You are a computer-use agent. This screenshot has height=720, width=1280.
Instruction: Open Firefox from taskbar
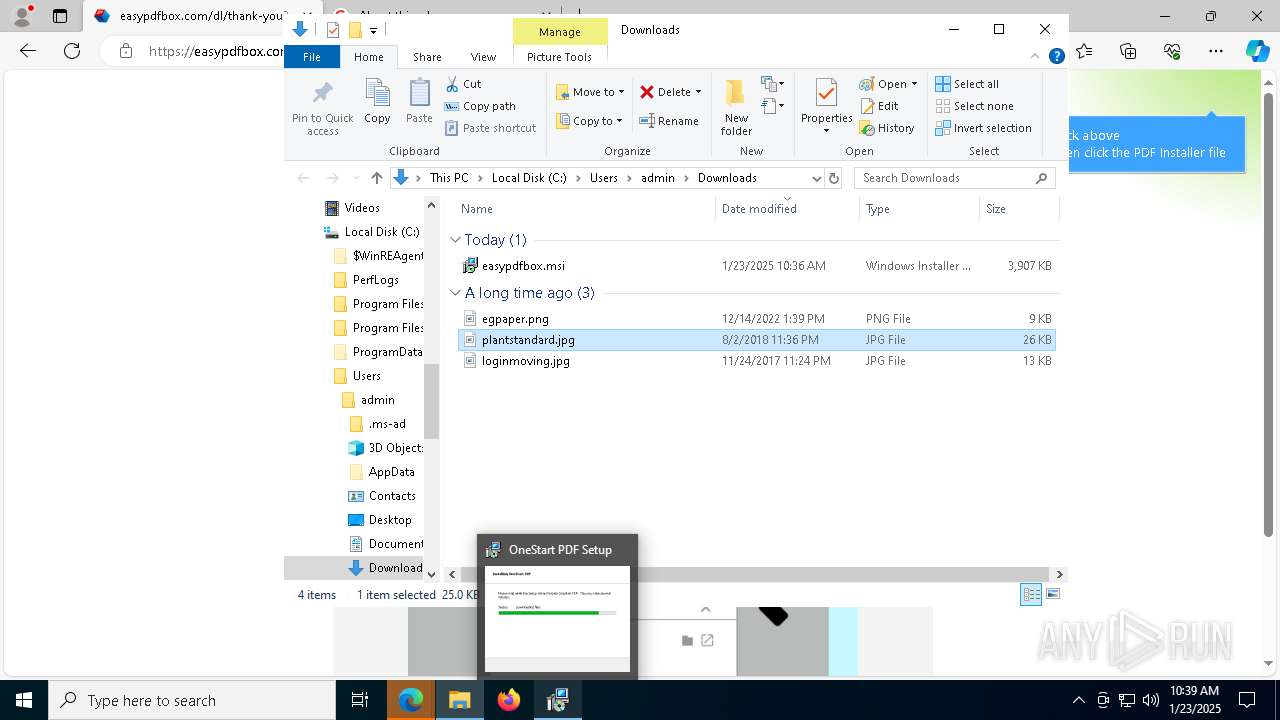pos(509,701)
